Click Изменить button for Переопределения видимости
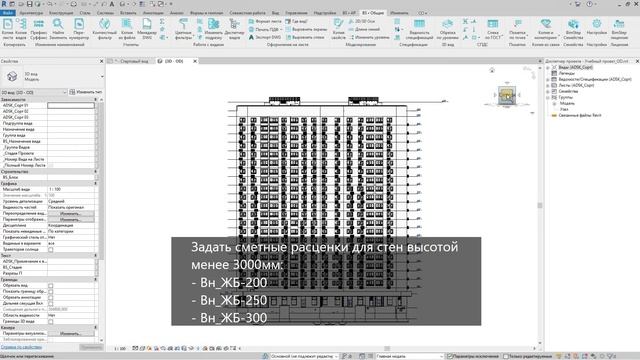The width and height of the screenshot is (640, 360). click(x=71, y=213)
